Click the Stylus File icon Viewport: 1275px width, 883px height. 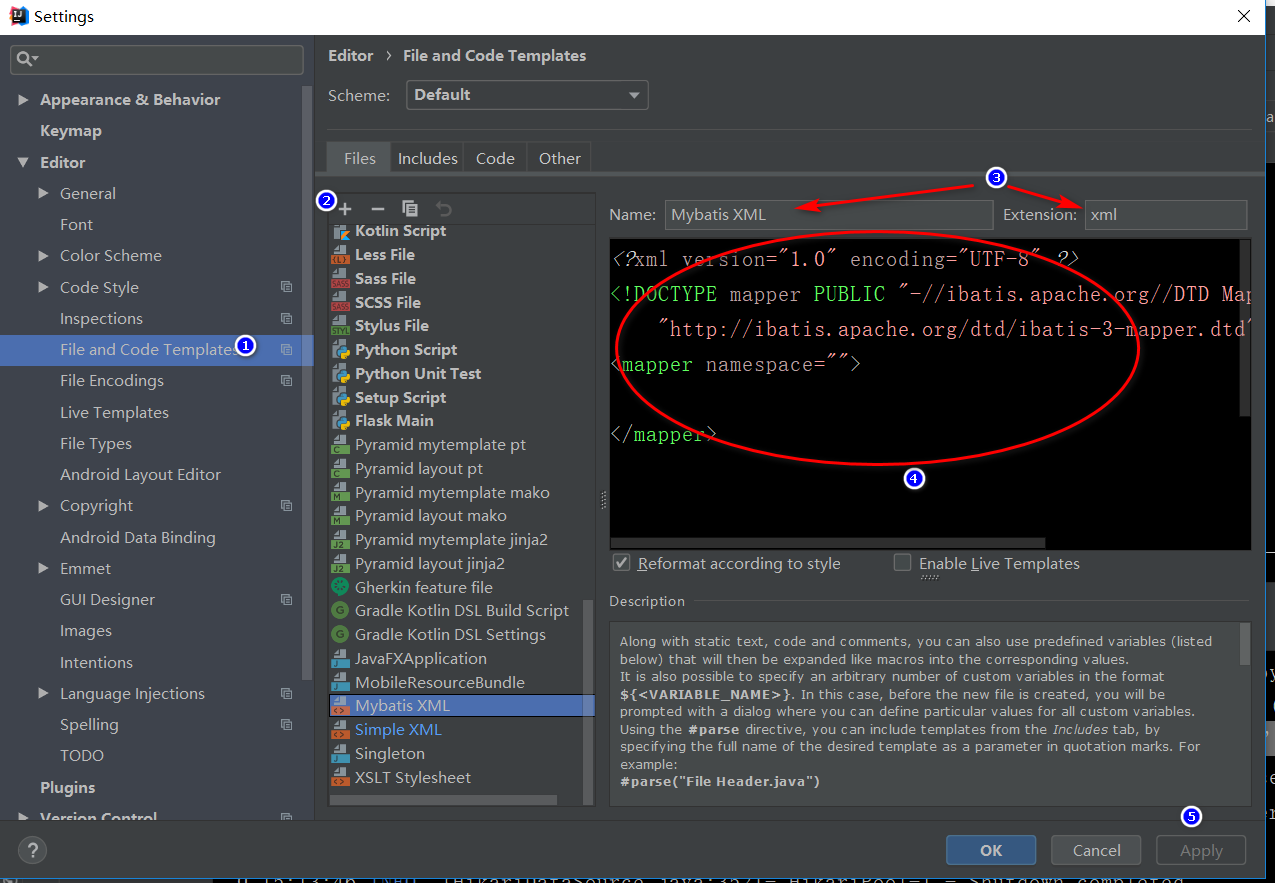[340, 326]
